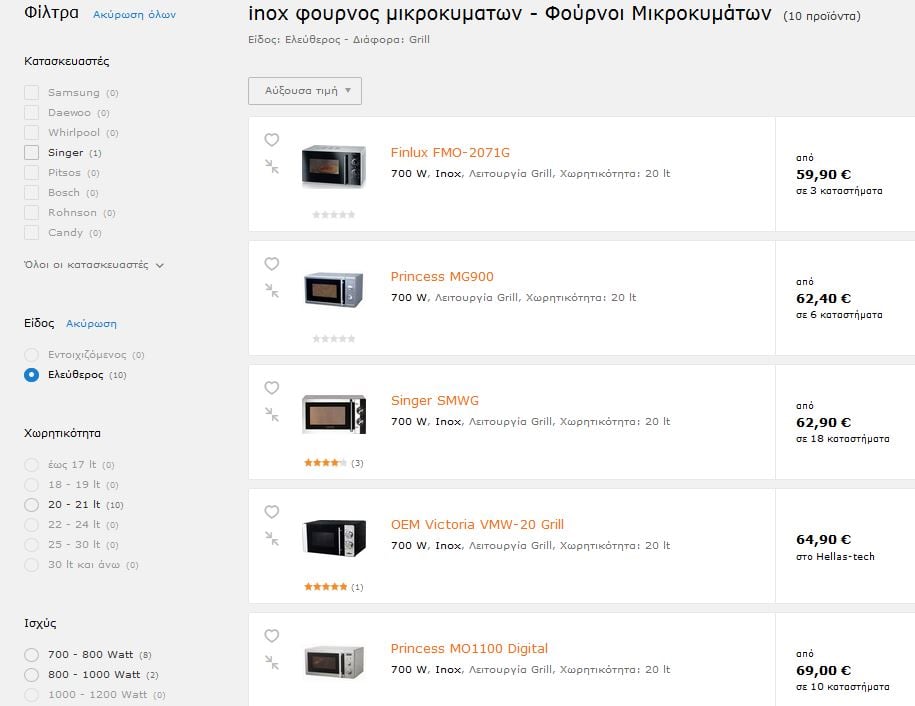Select the Εντοιχιζόμενος type radio button
Image resolution: width=915 pixels, height=706 pixels.
[32, 354]
